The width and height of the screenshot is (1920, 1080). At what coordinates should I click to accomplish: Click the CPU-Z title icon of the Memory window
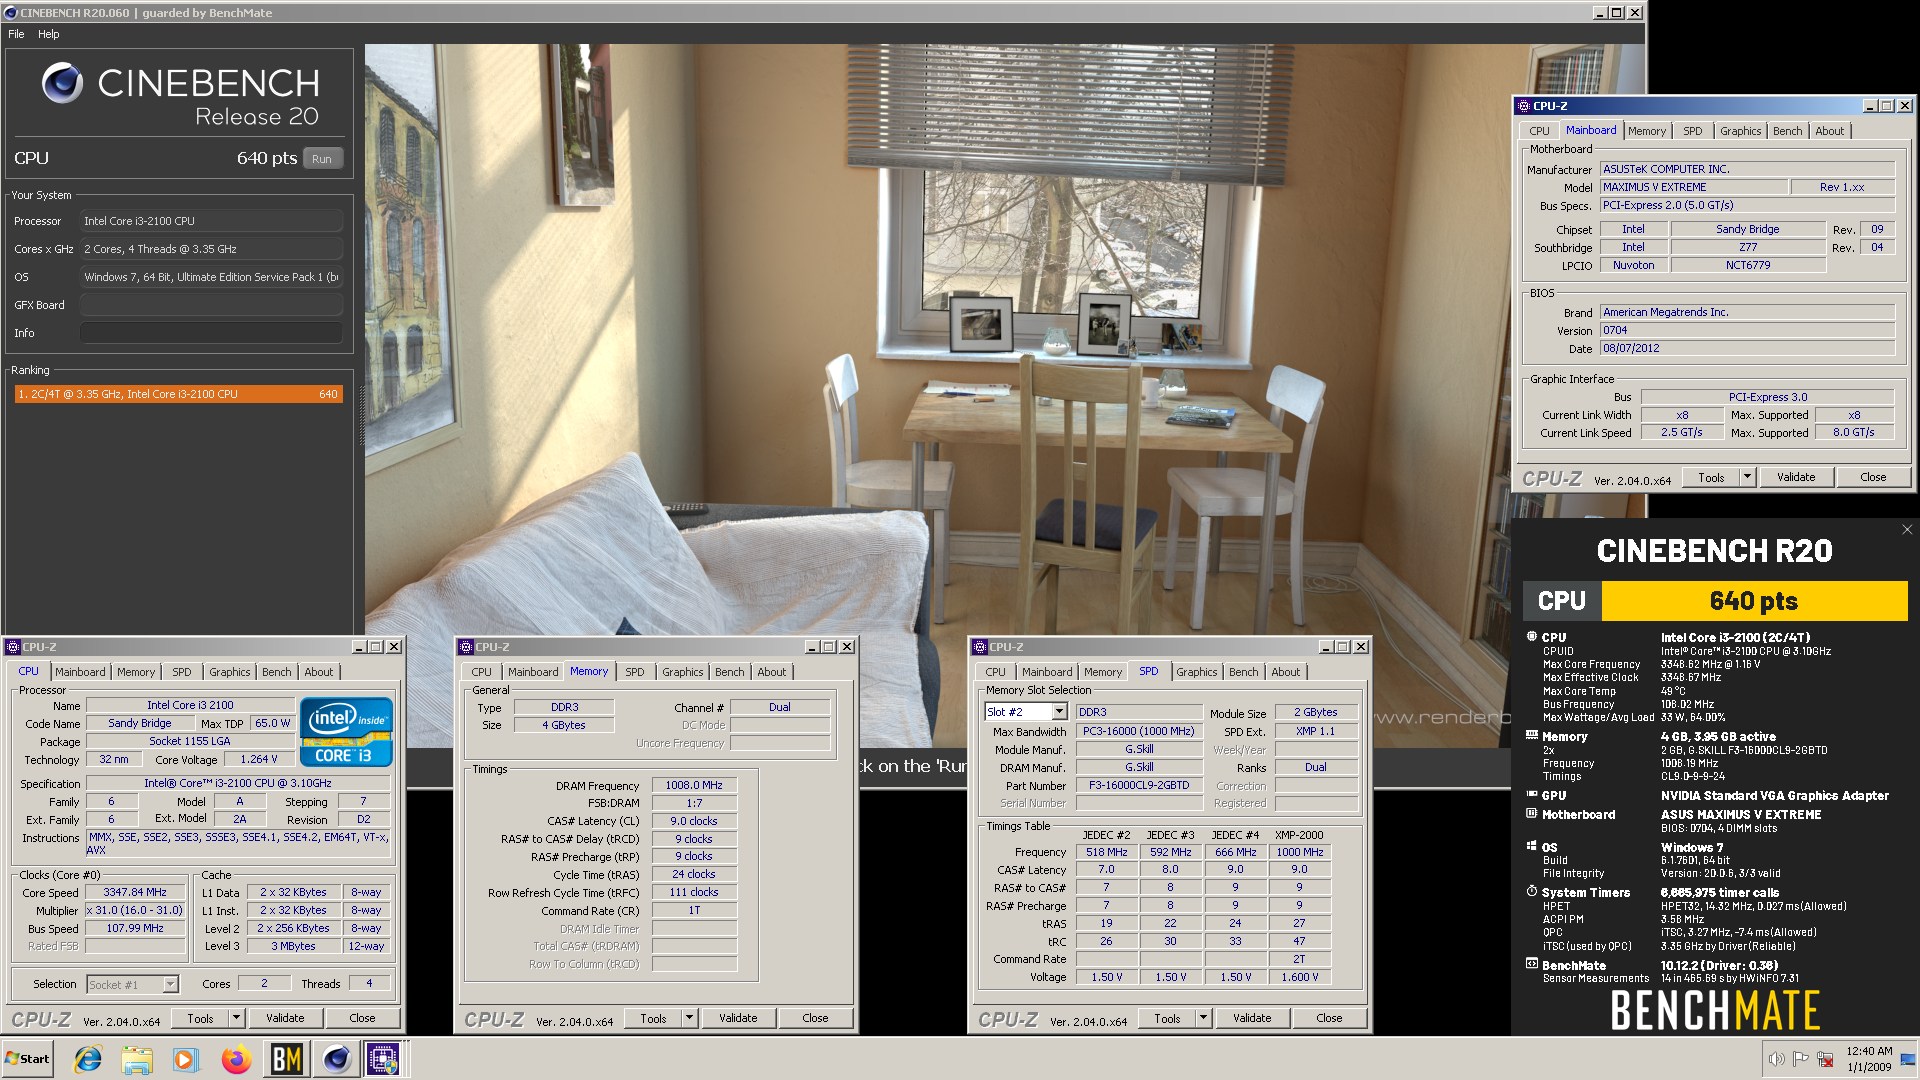coord(465,647)
